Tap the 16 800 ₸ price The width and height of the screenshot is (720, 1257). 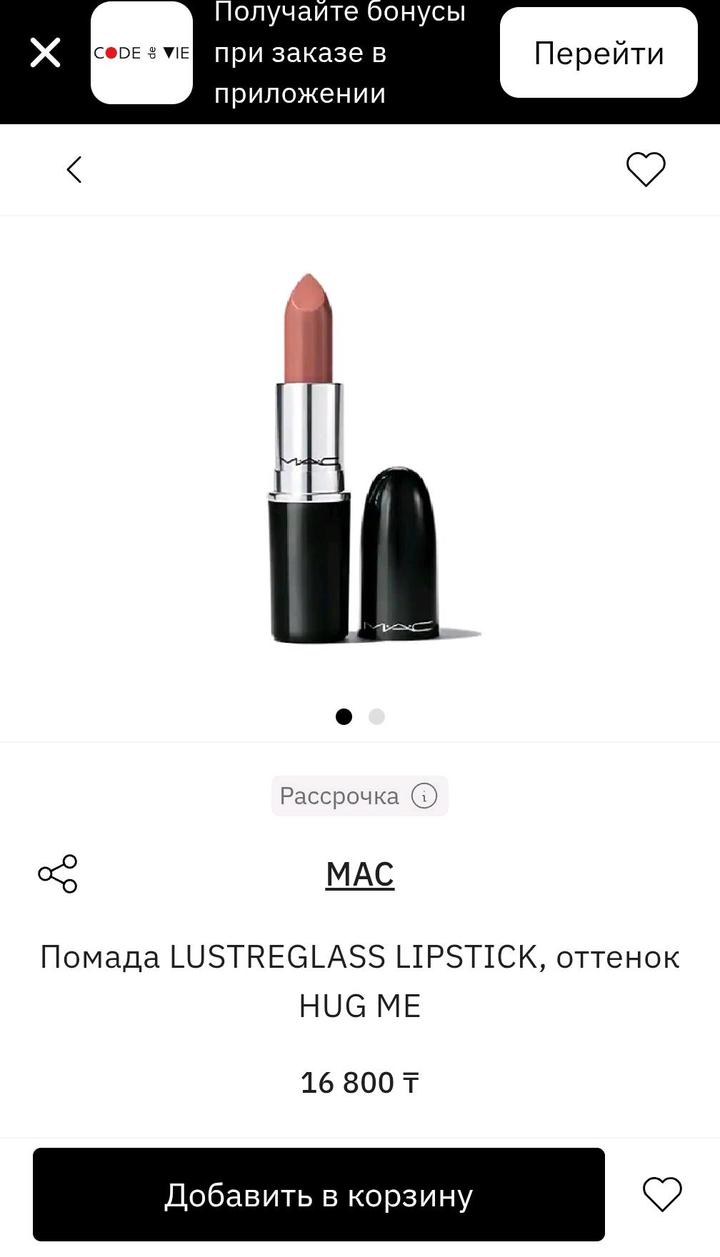pyautogui.click(x=360, y=1082)
